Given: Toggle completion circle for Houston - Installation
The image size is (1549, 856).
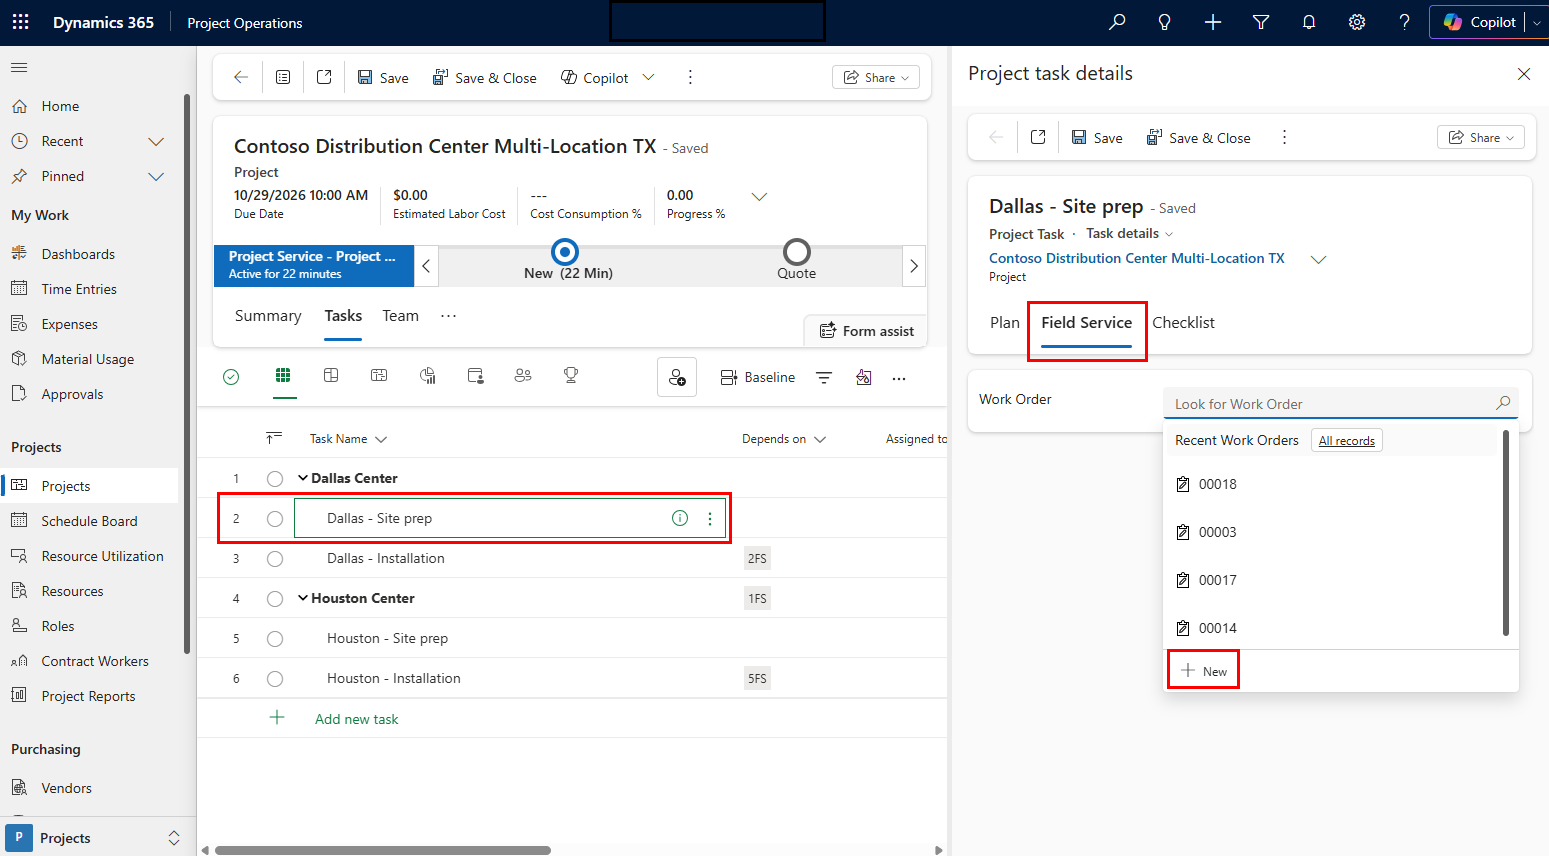Looking at the screenshot, I should coord(275,679).
